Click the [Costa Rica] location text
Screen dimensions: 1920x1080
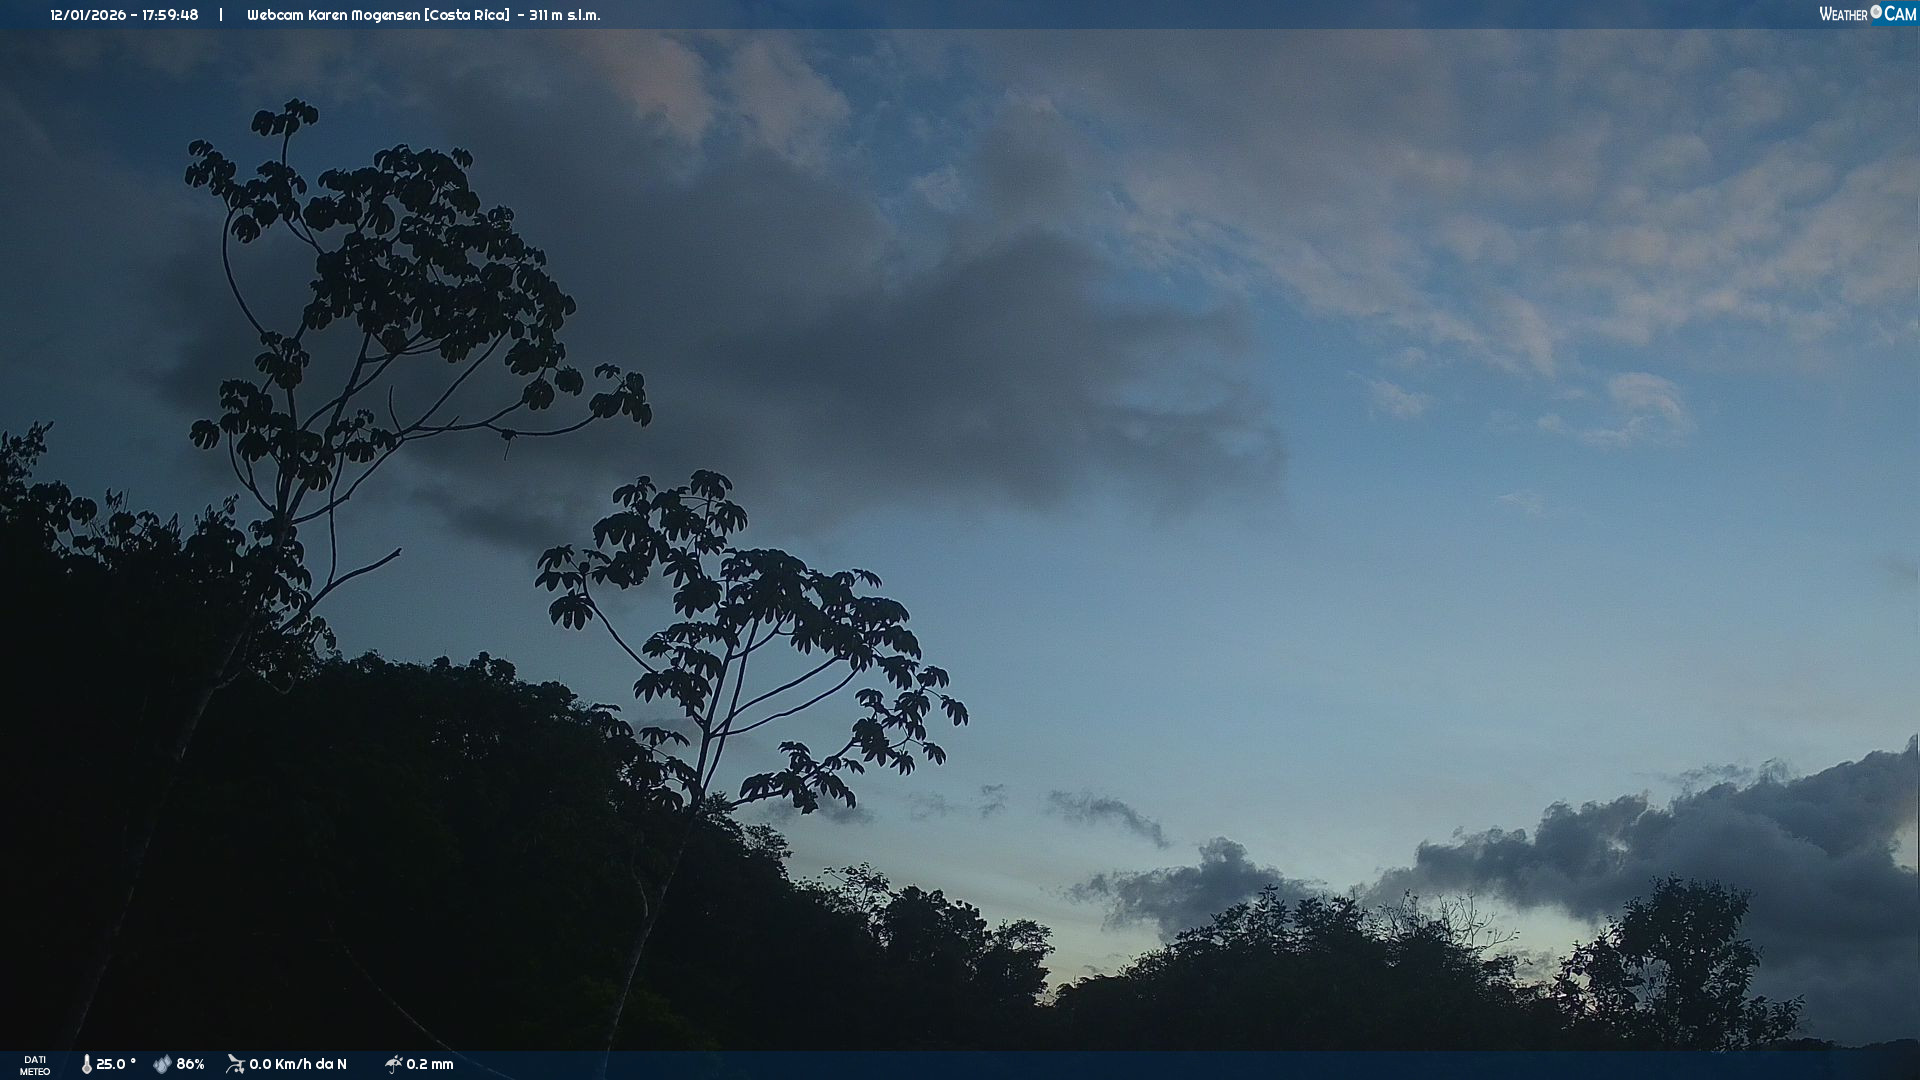[467, 15]
